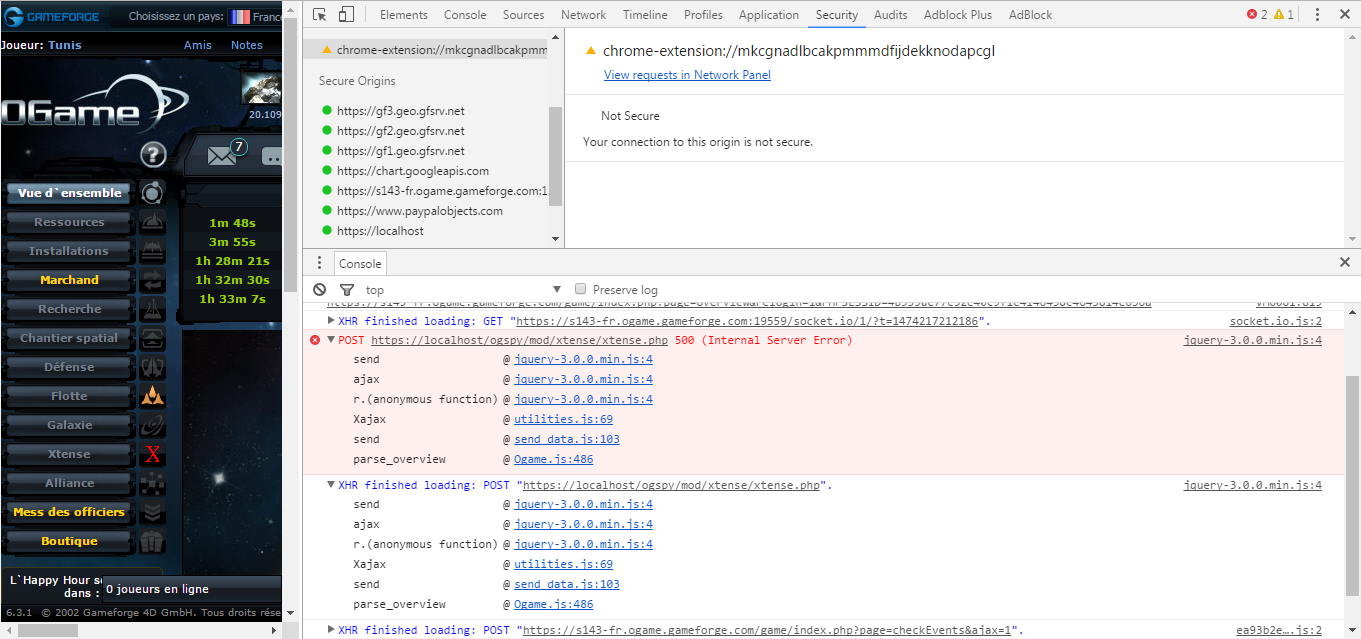The image size is (1361, 639).
Task: Open the Profiles tab
Action: click(x=703, y=15)
